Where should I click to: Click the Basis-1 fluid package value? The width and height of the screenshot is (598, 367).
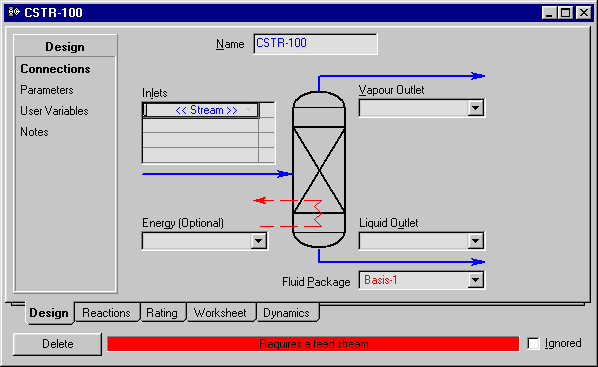pos(381,280)
